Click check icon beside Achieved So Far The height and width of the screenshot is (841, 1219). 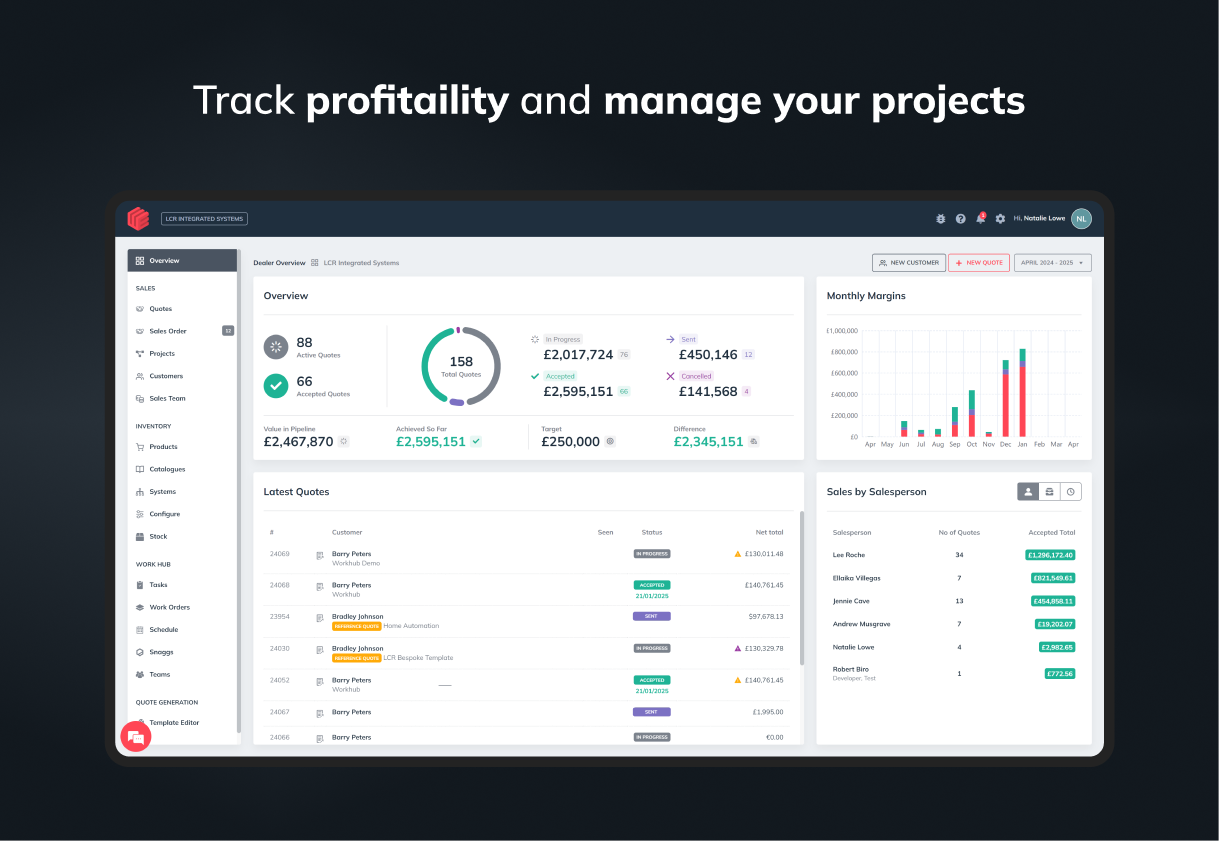click(x=476, y=441)
